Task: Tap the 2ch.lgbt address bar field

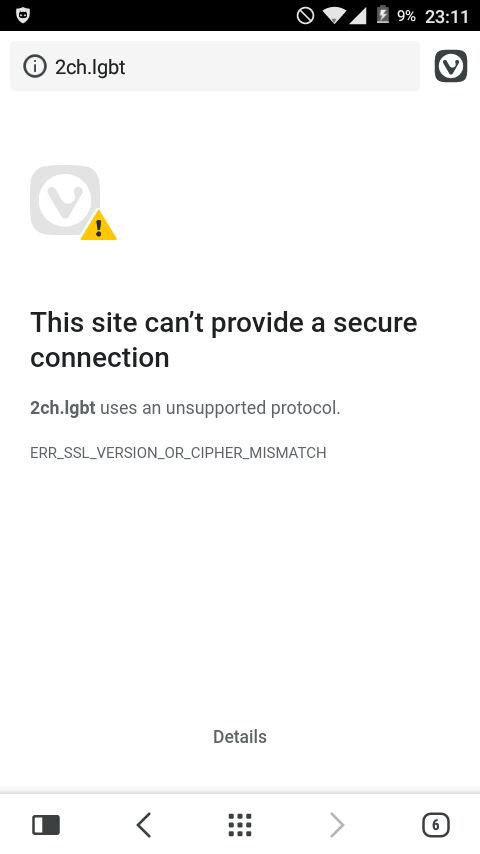Action: coord(215,66)
